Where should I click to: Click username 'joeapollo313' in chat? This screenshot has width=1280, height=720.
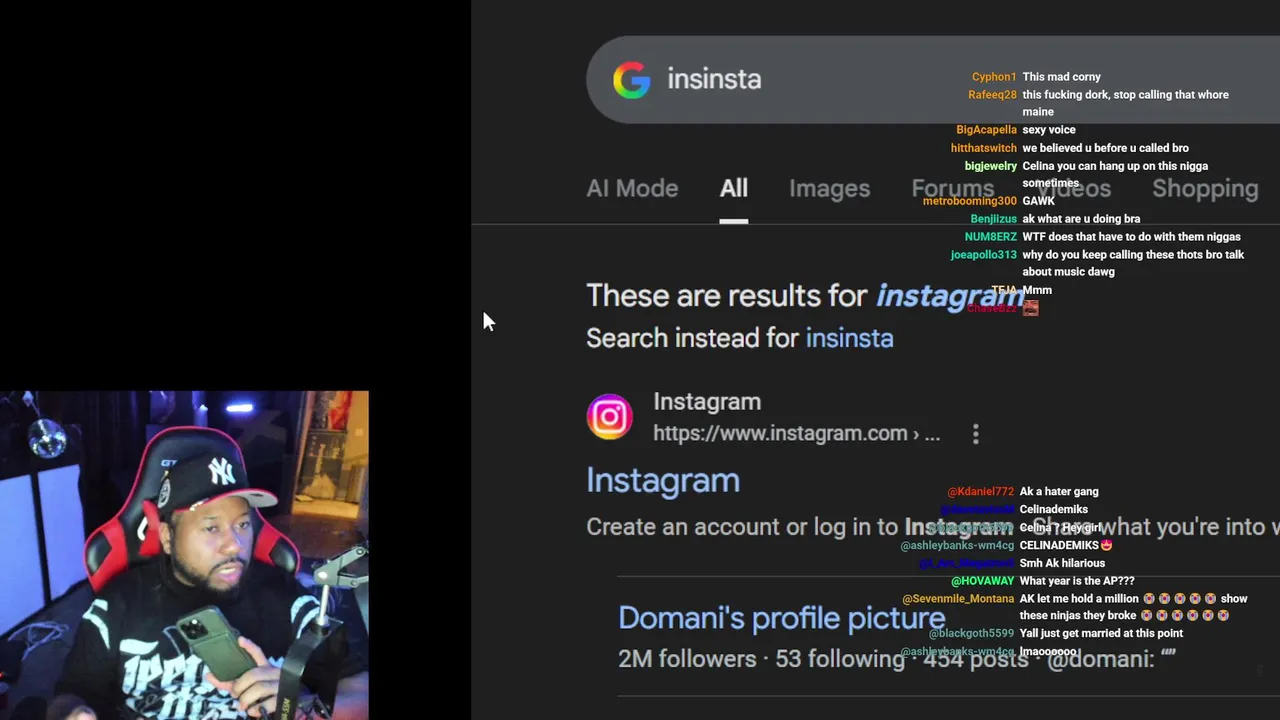point(984,255)
